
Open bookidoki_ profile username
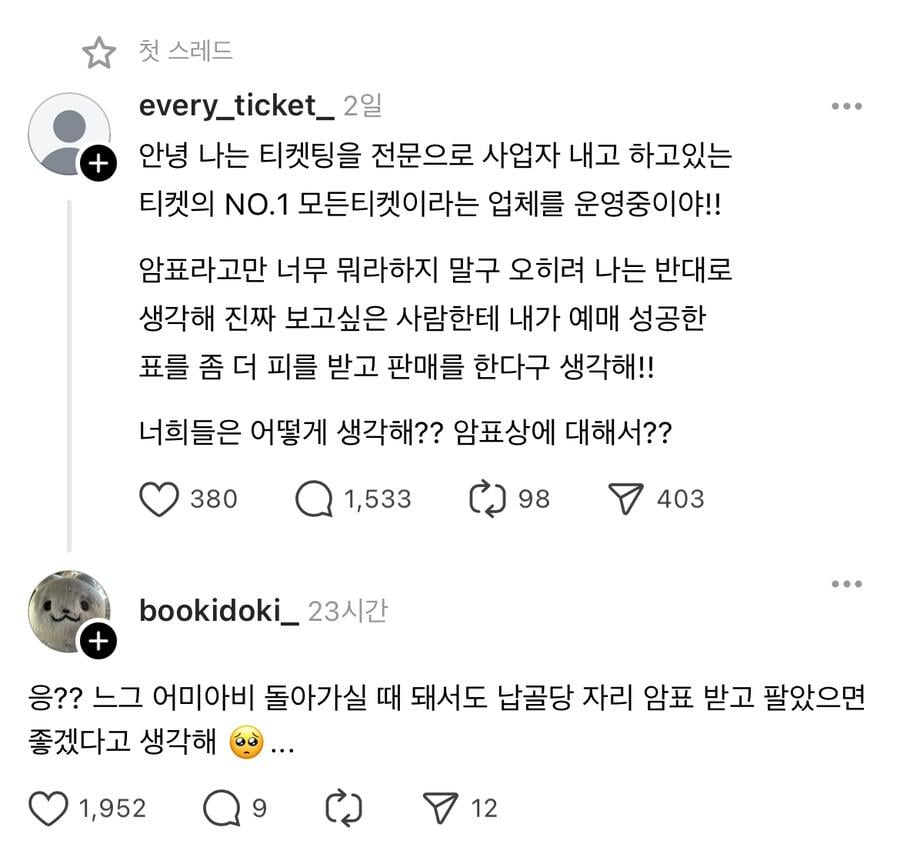click(x=219, y=611)
